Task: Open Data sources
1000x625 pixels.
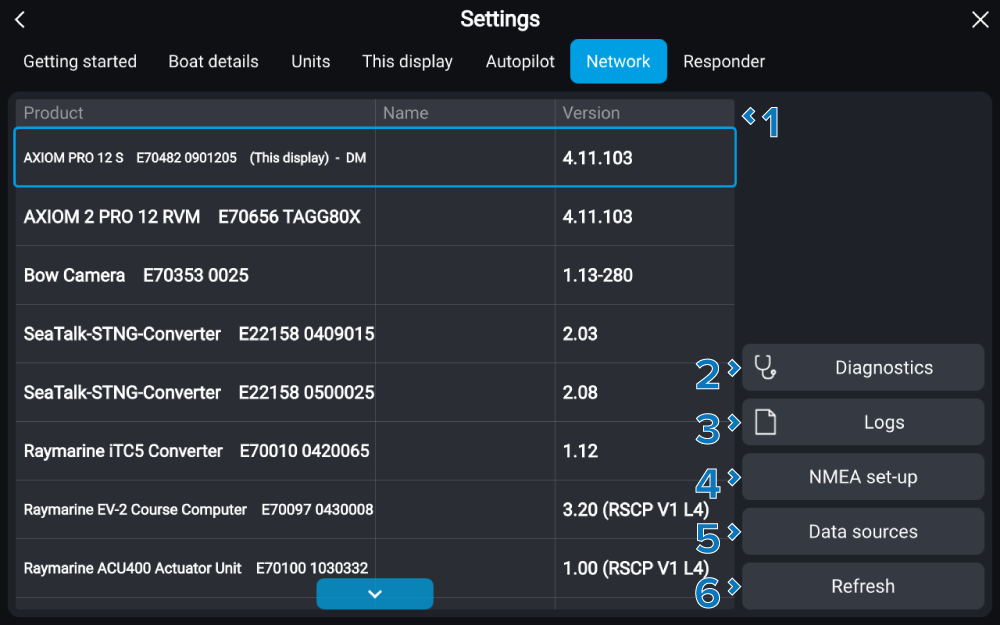Action: [x=863, y=532]
